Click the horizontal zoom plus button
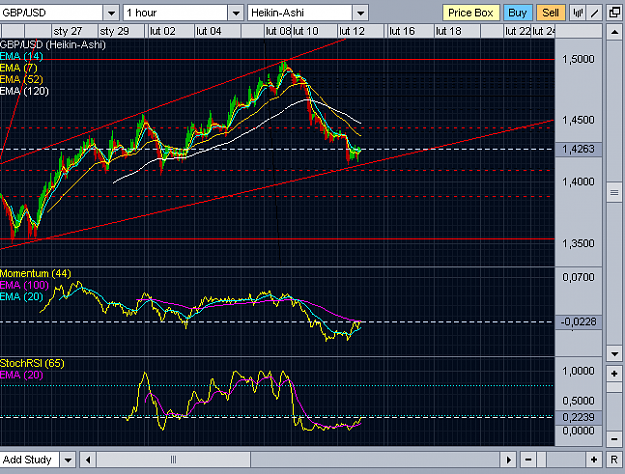 (x=594, y=460)
